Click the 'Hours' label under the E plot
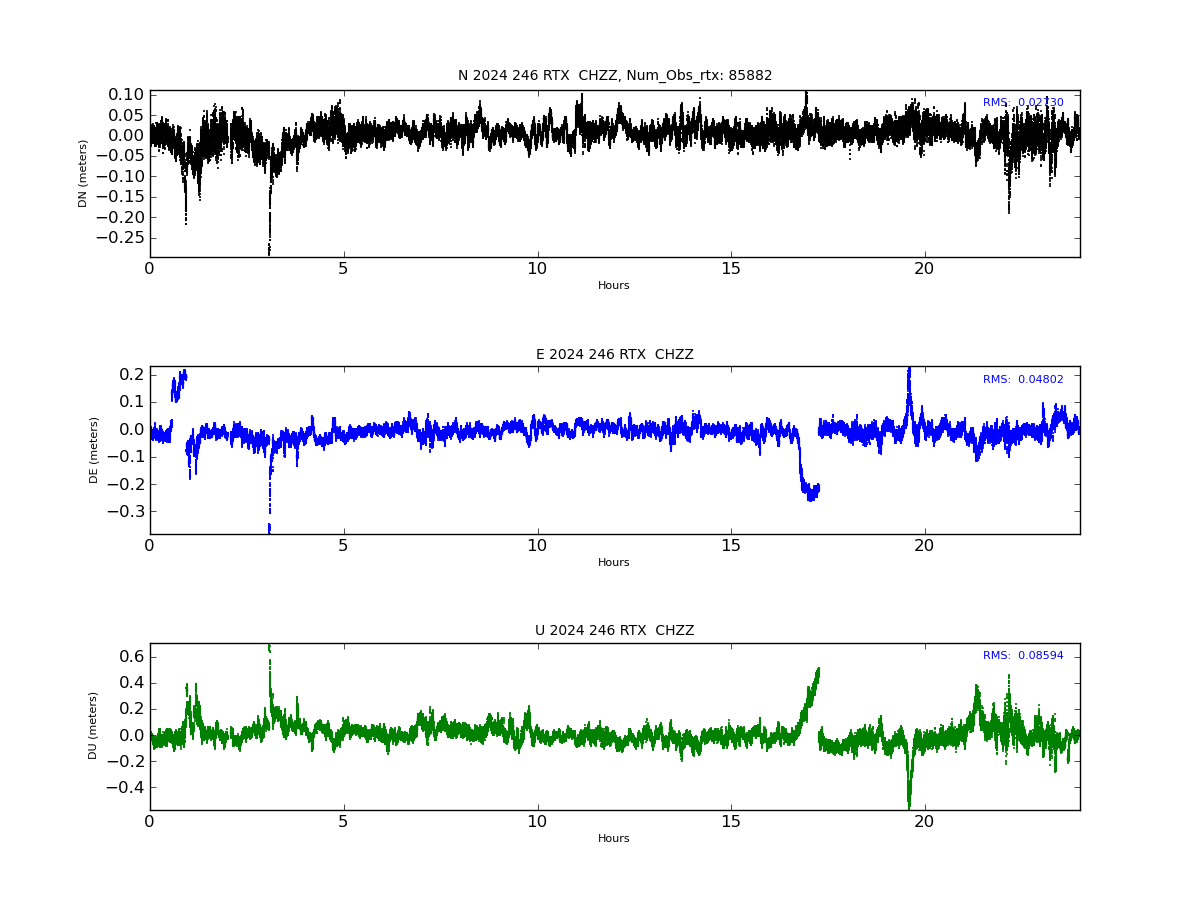1200x900 pixels. tap(614, 563)
